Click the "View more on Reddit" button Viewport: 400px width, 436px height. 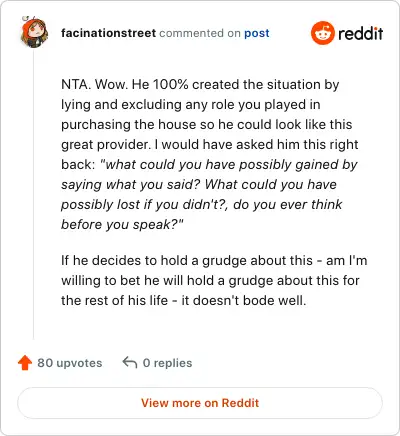tap(200, 403)
